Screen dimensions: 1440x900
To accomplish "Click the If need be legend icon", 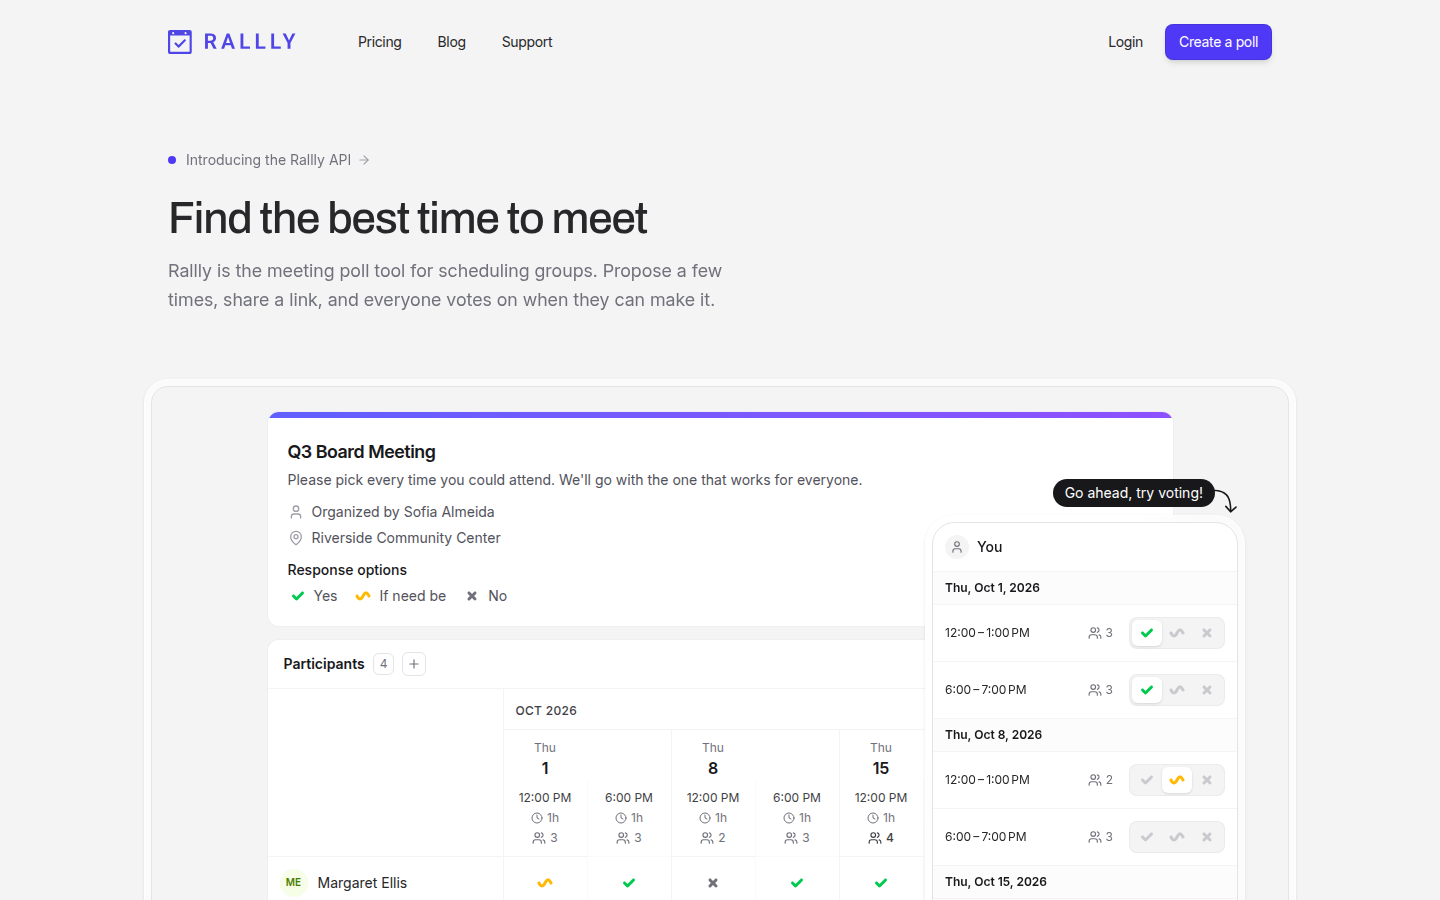I will [363, 596].
